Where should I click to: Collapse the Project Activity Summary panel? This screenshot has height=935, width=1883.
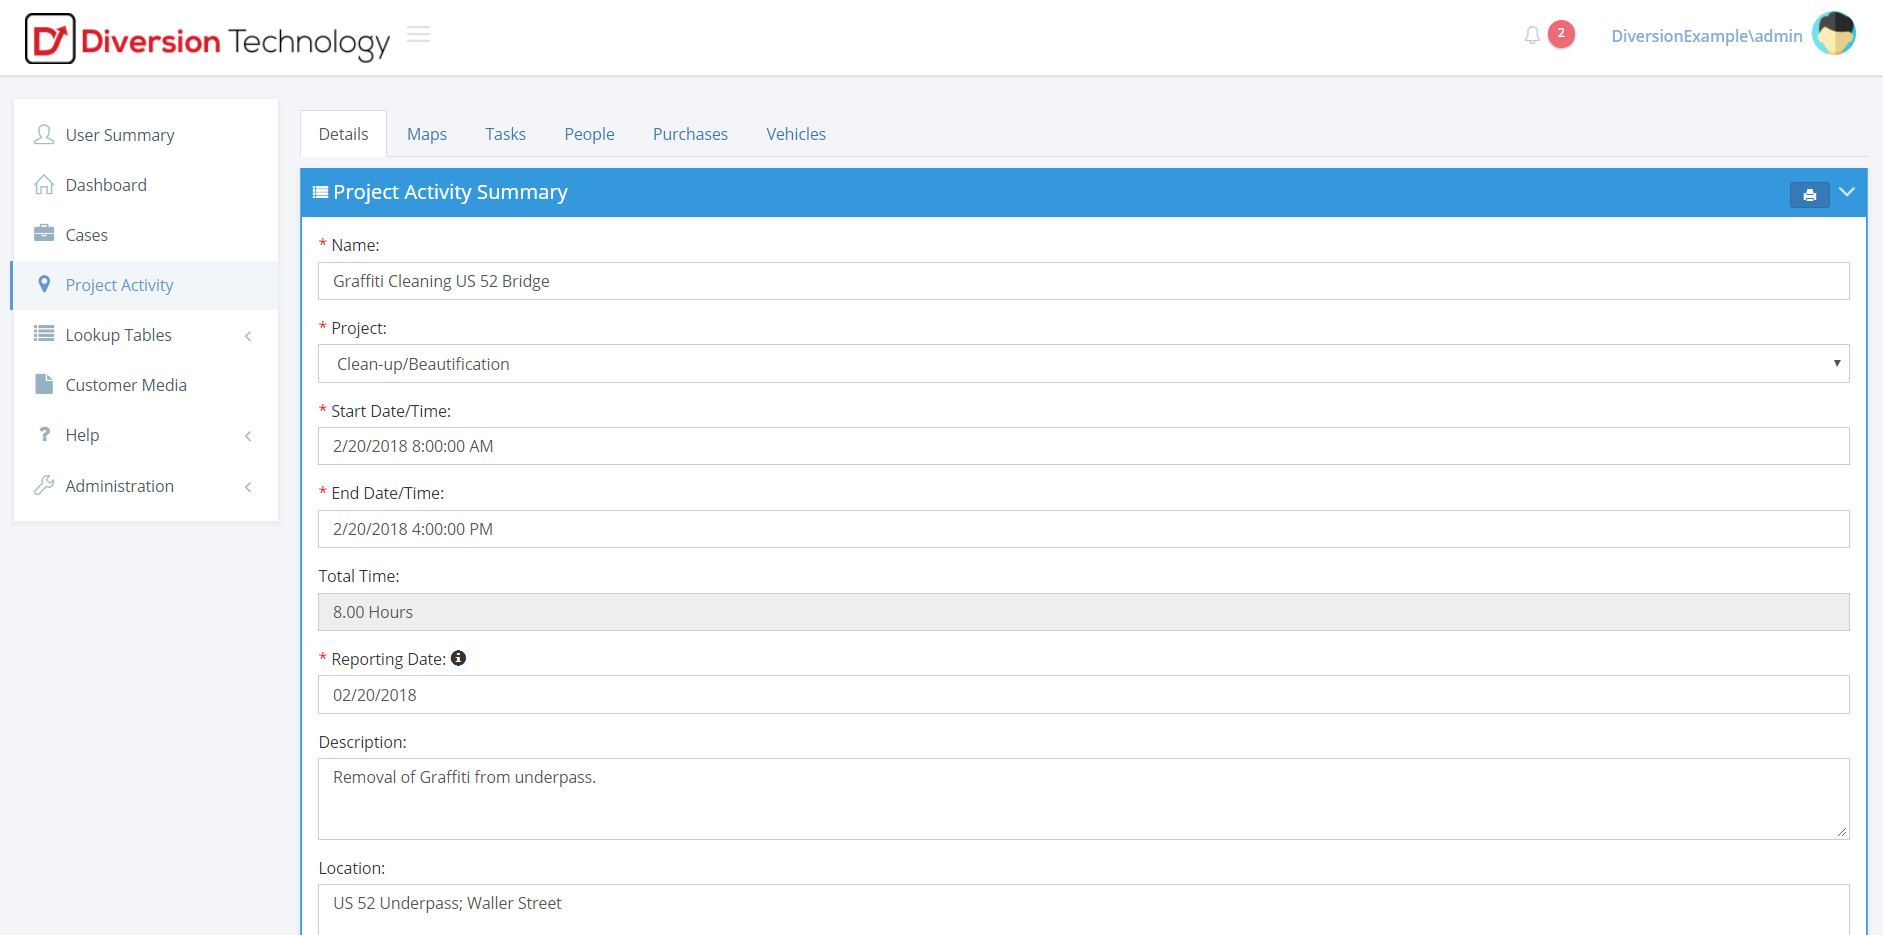(x=1846, y=192)
